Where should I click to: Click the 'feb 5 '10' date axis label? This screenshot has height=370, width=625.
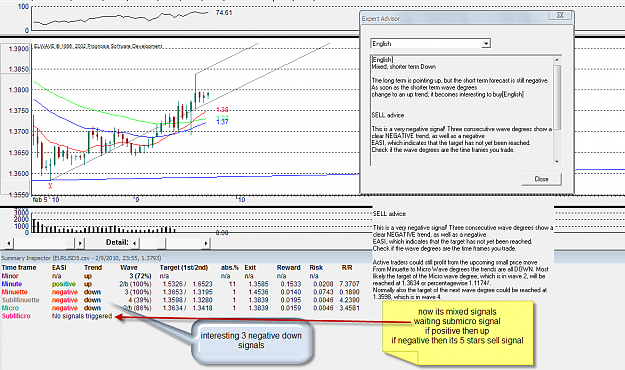[x=45, y=199]
